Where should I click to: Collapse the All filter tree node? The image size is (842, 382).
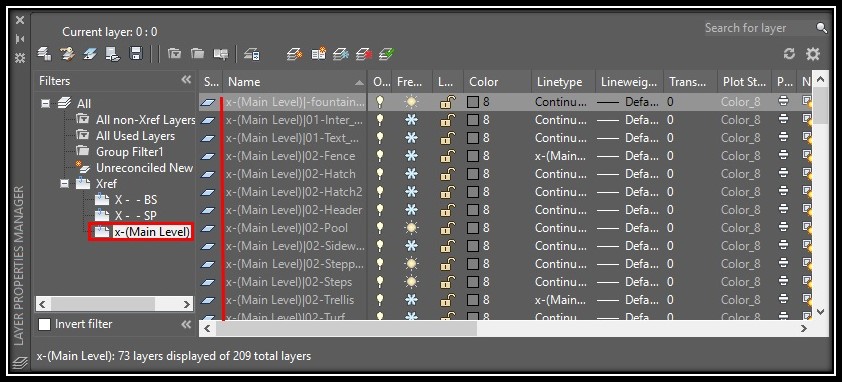click(46, 104)
